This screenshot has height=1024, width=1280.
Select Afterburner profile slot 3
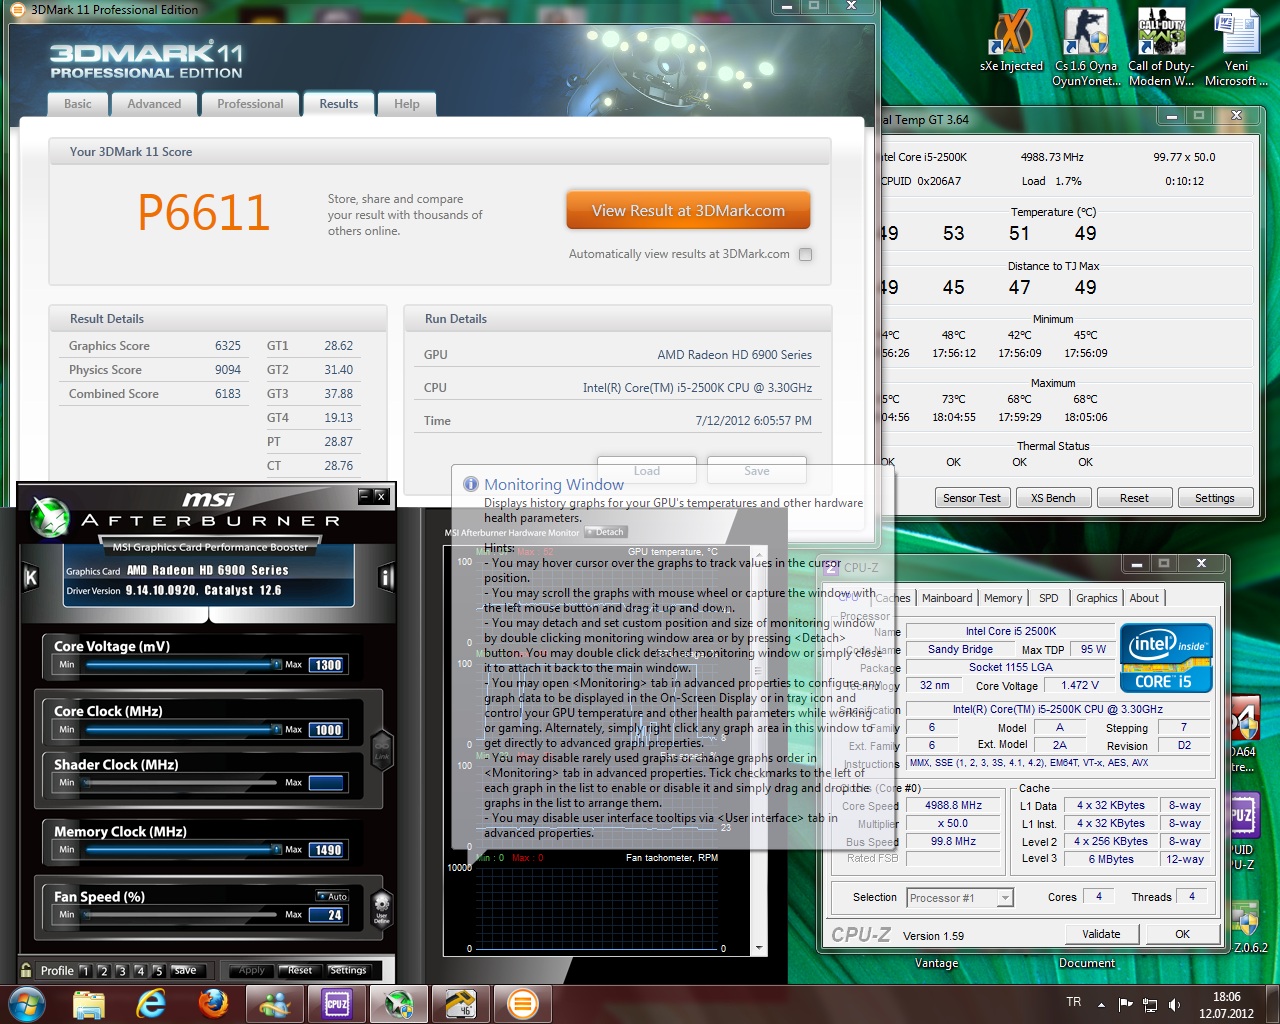click(x=121, y=971)
